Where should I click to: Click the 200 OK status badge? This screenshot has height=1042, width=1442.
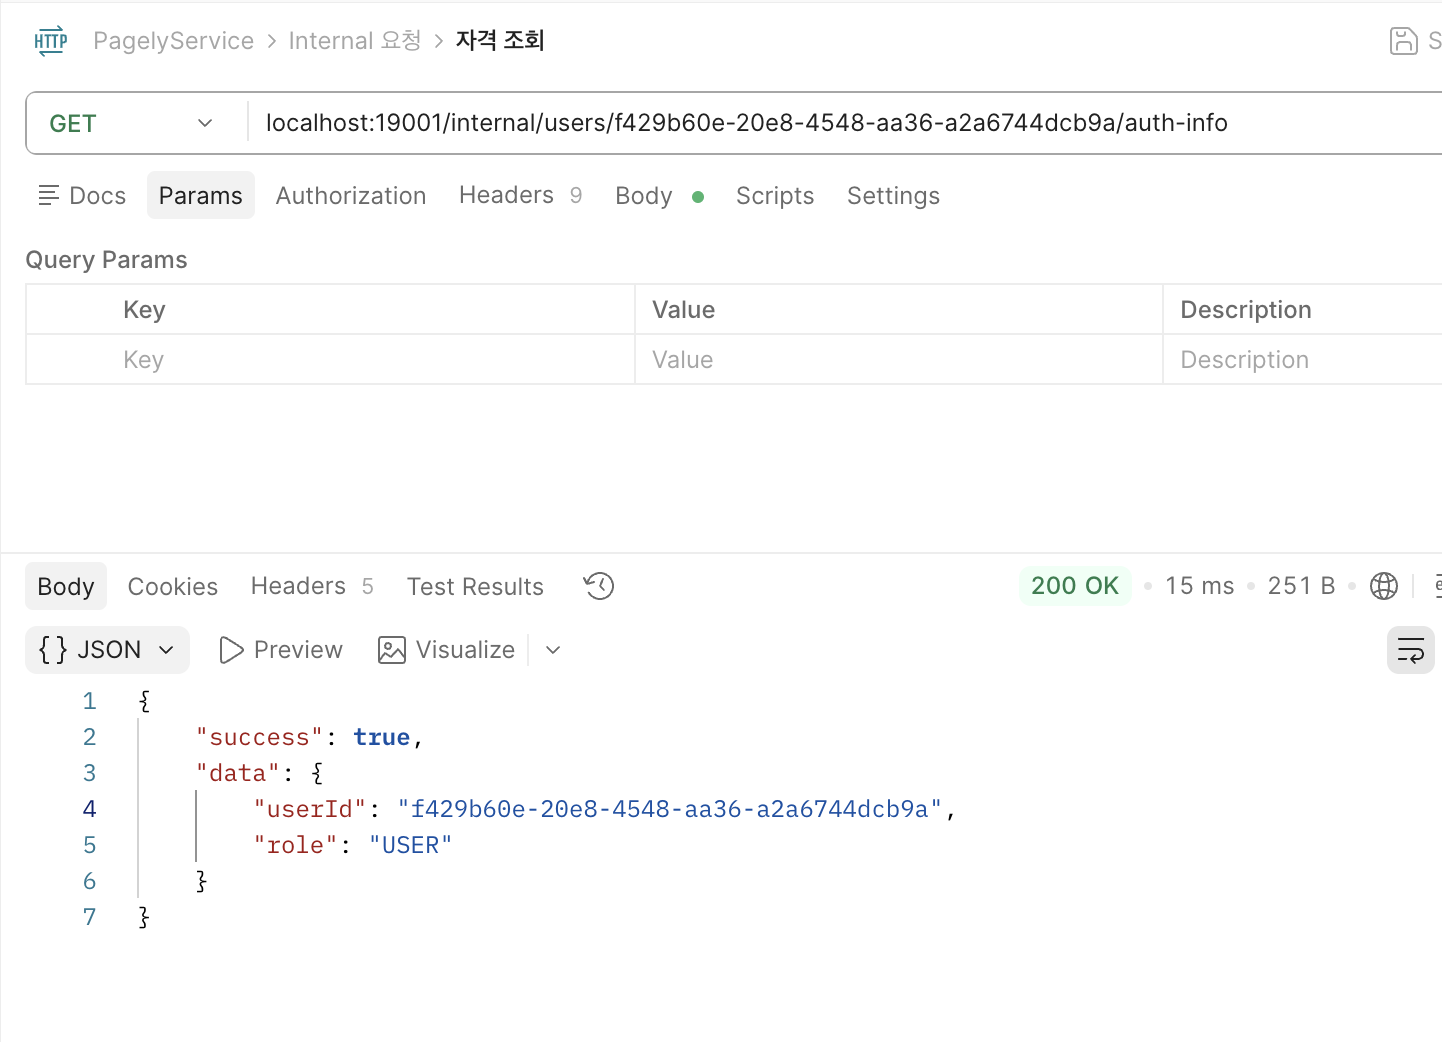[x=1075, y=586]
